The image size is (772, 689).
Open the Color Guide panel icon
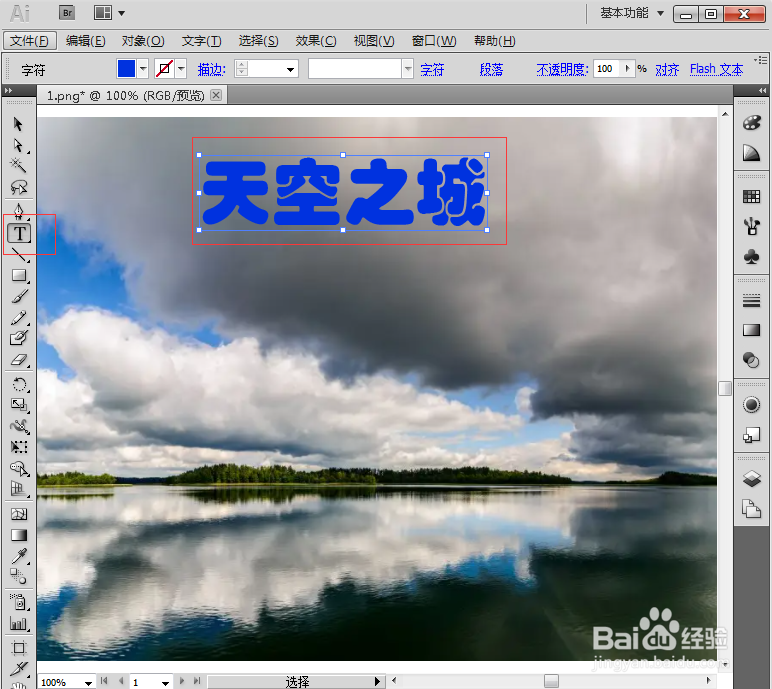[x=751, y=153]
